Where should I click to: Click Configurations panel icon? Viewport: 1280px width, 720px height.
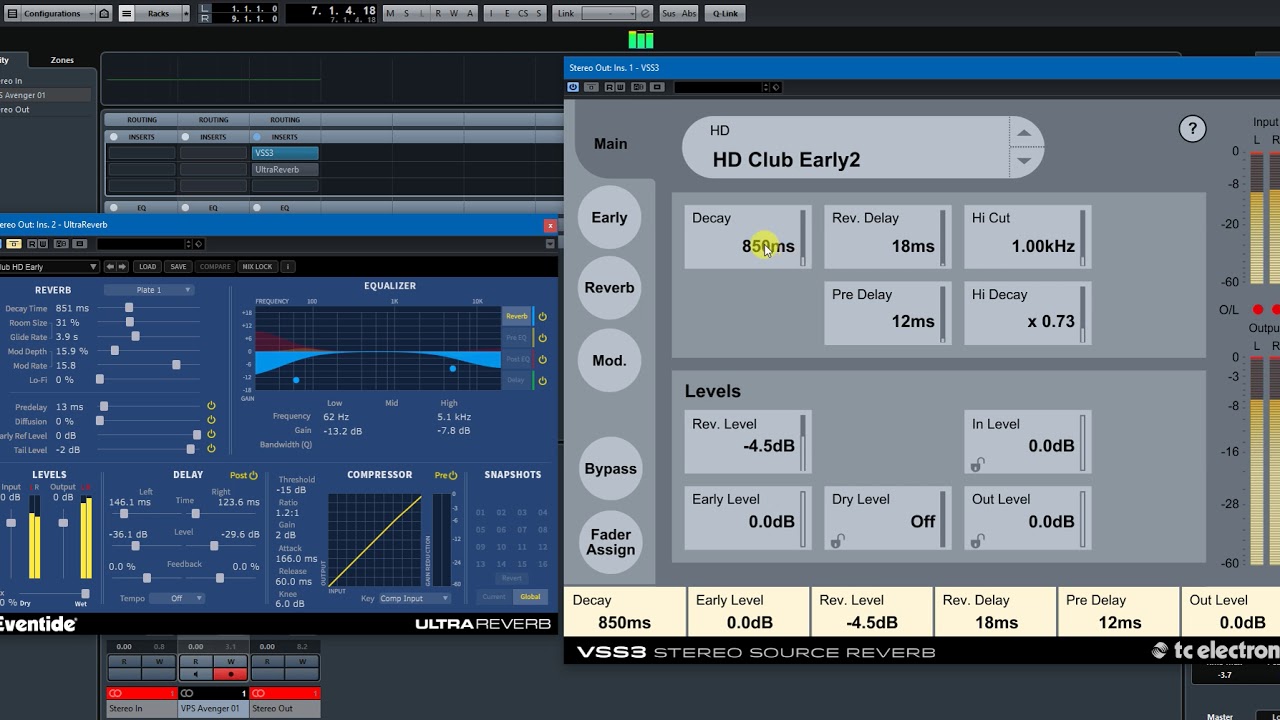pyautogui.click(x=14, y=14)
